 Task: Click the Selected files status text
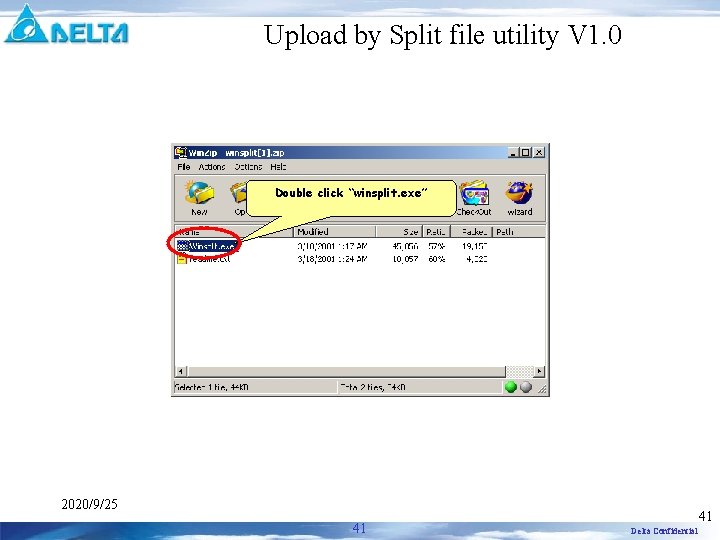tap(212, 387)
